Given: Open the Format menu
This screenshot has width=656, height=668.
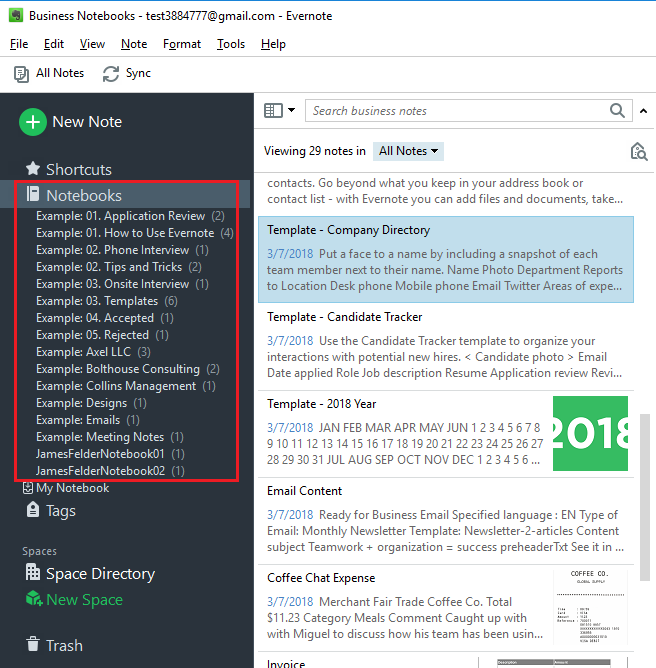Looking at the screenshot, I should coord(181,44).
